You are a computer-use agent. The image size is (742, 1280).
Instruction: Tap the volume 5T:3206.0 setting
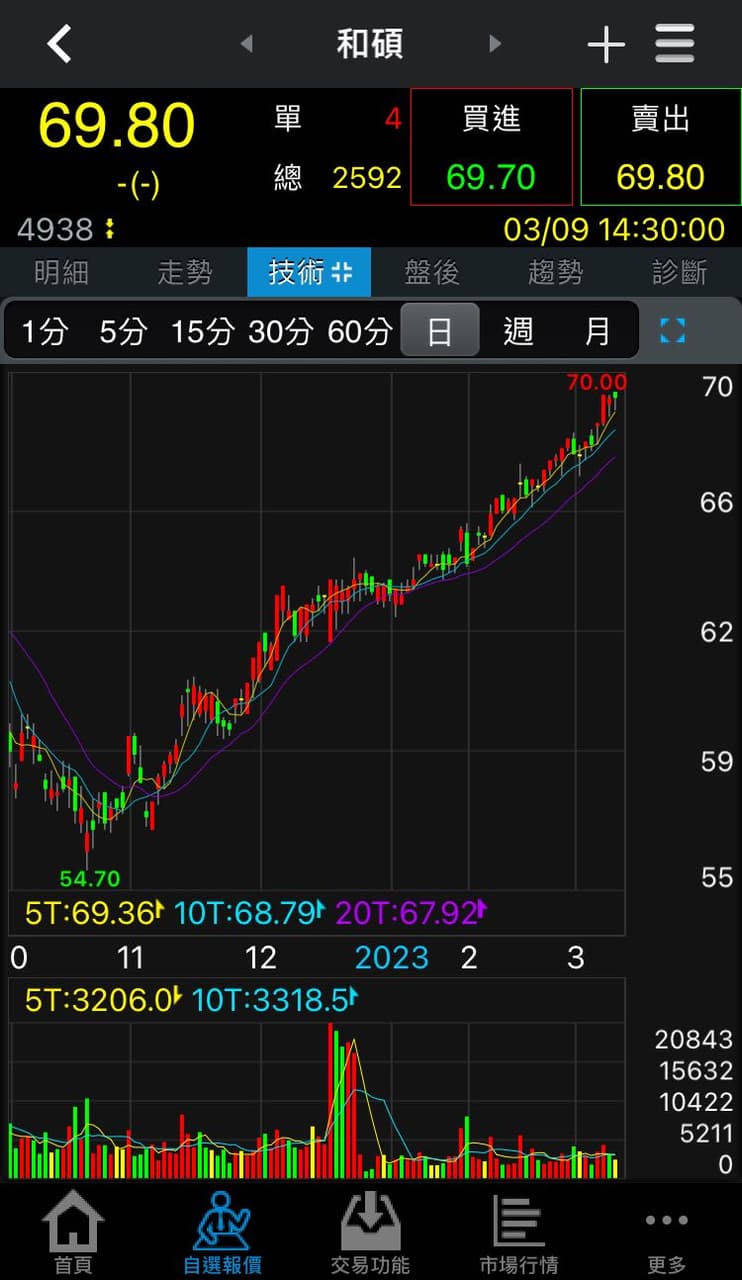pyautogui.click(x=101, y=1000)
